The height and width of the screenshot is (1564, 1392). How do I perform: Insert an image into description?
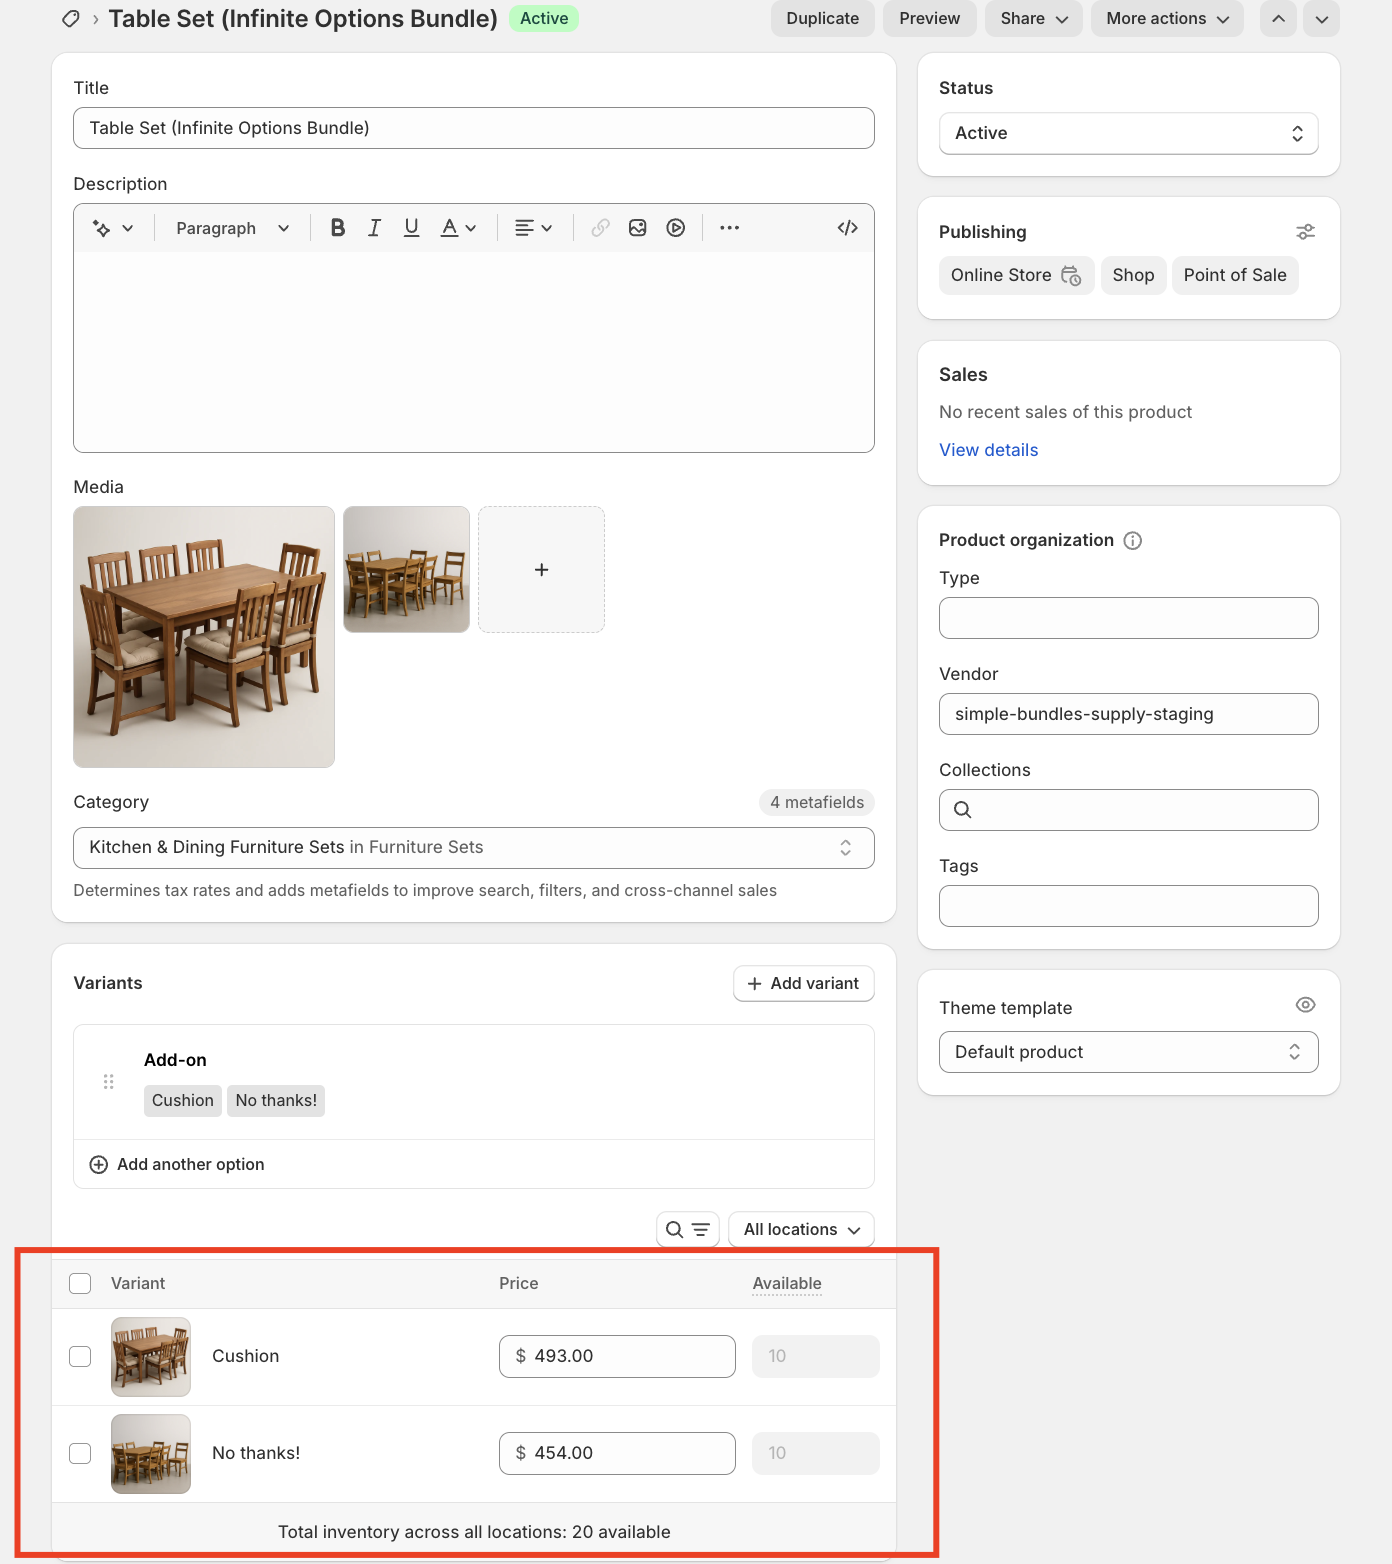(x=638, y=228)
